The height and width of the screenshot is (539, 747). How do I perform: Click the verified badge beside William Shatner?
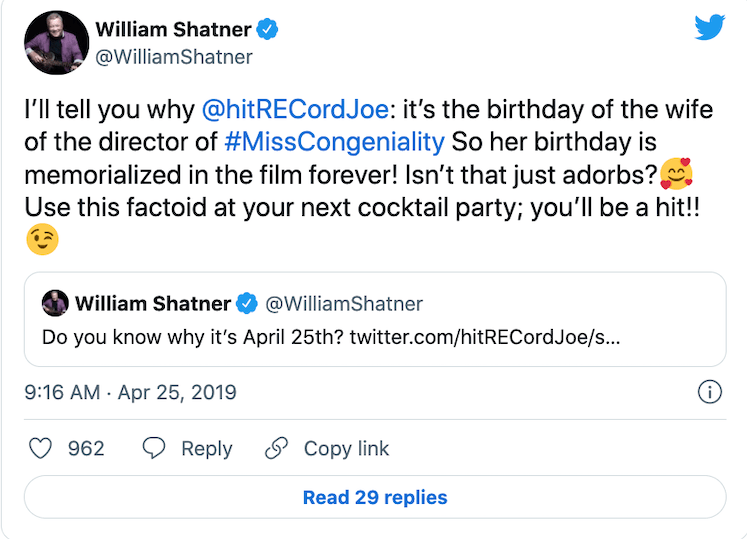pyautogui.click(x=268, y=30)
